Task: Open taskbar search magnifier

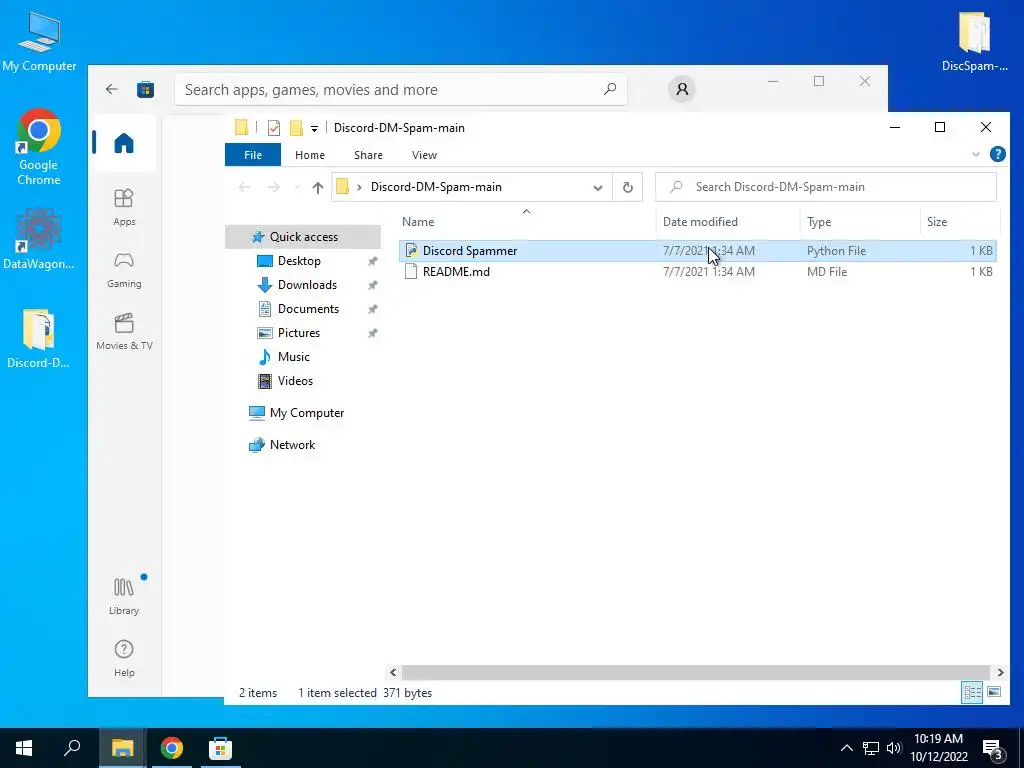Action: pyautogui.click(x=72, y=748)
